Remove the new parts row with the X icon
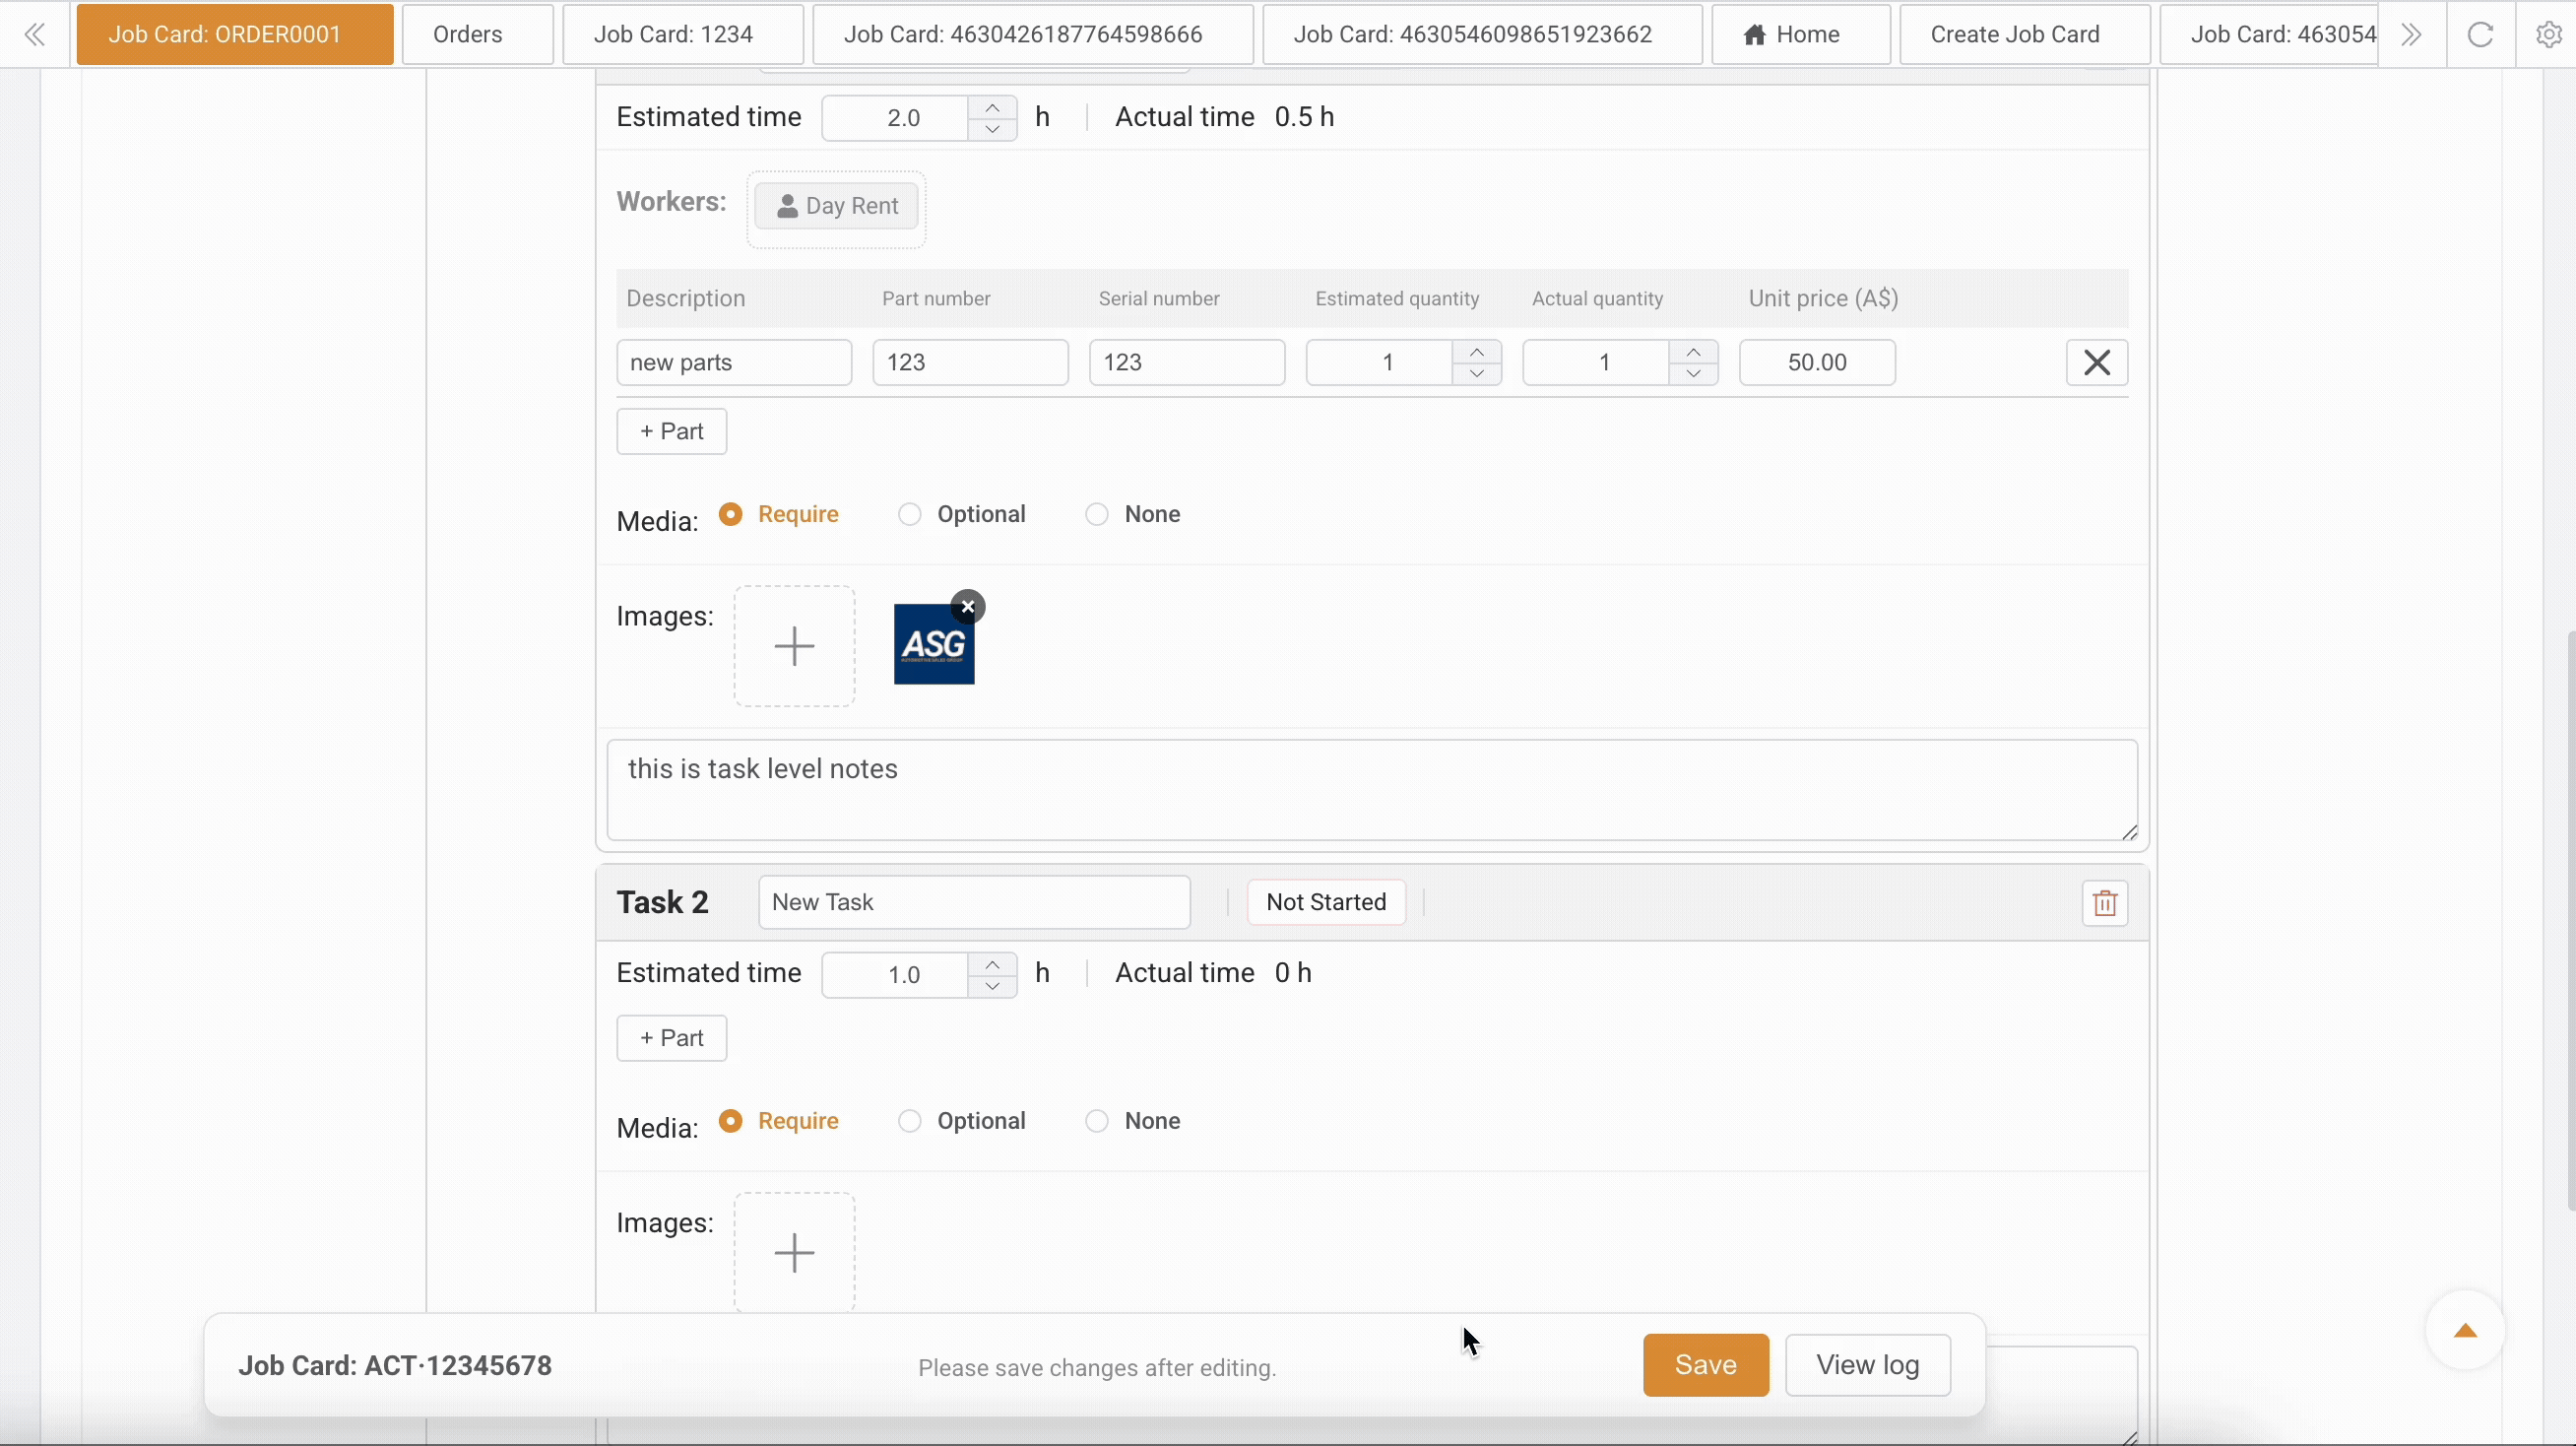Viewport: 2576px width, 1446px height. click(2096, 362)
